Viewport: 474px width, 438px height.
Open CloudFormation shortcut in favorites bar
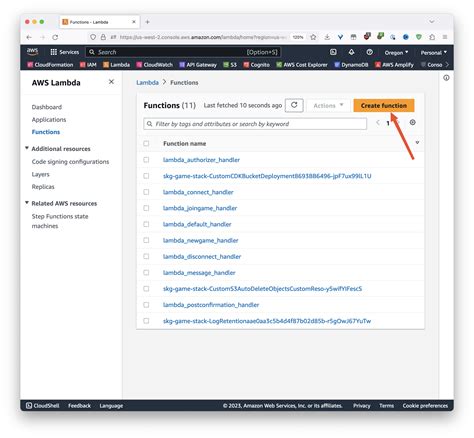[50, 65]
